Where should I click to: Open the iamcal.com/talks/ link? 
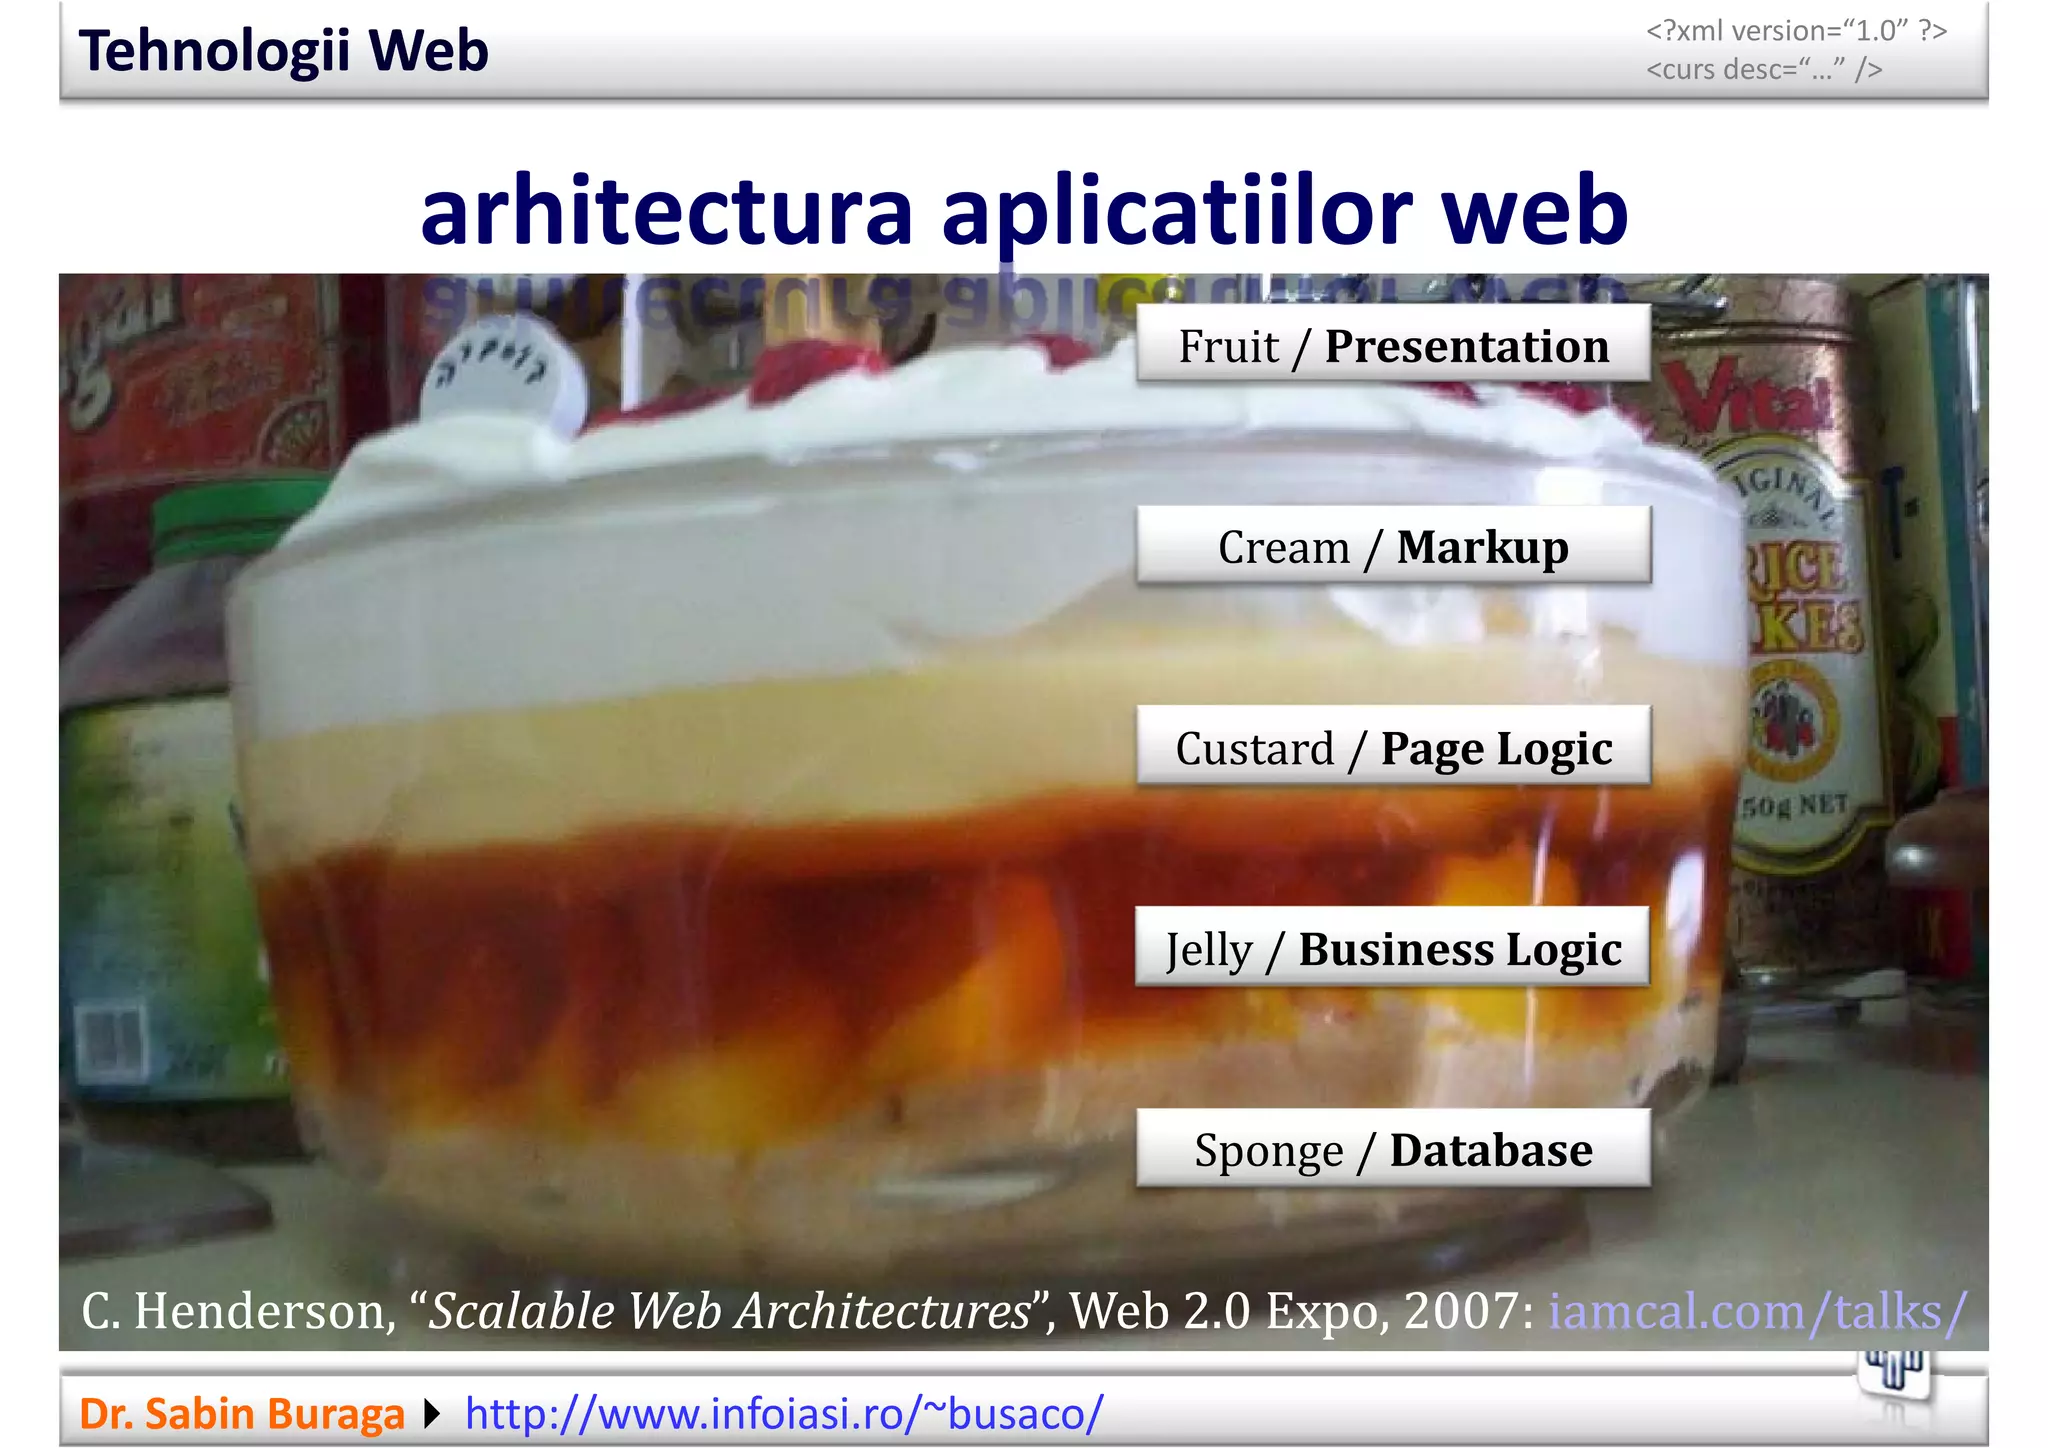tap(1758, 1311)
